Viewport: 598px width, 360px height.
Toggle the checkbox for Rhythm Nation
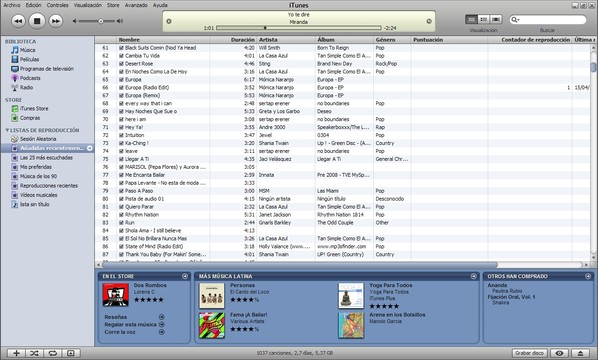tap(121, 215)
